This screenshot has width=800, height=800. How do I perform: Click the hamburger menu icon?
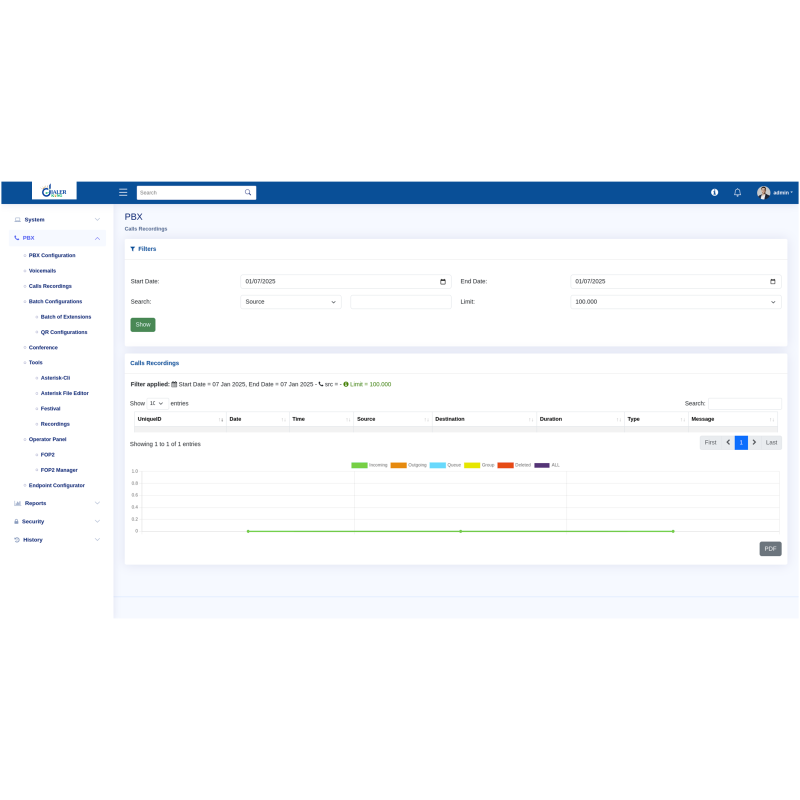point(123,192)
